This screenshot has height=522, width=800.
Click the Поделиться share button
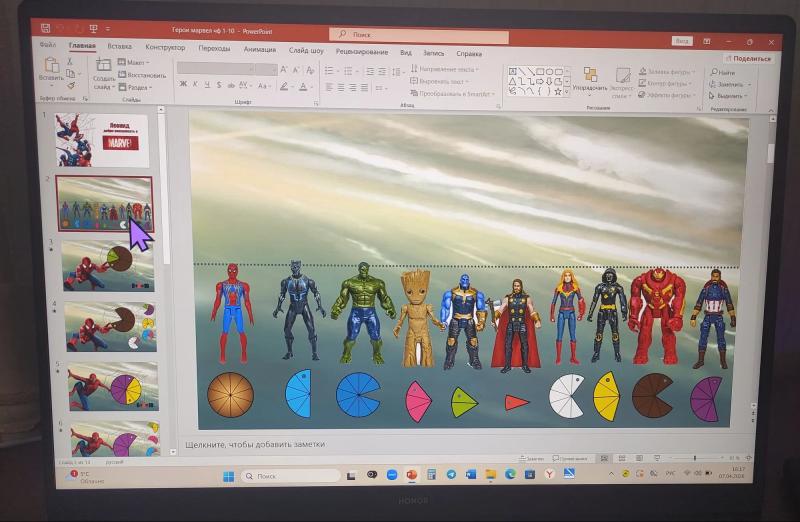tap(748, 59)
